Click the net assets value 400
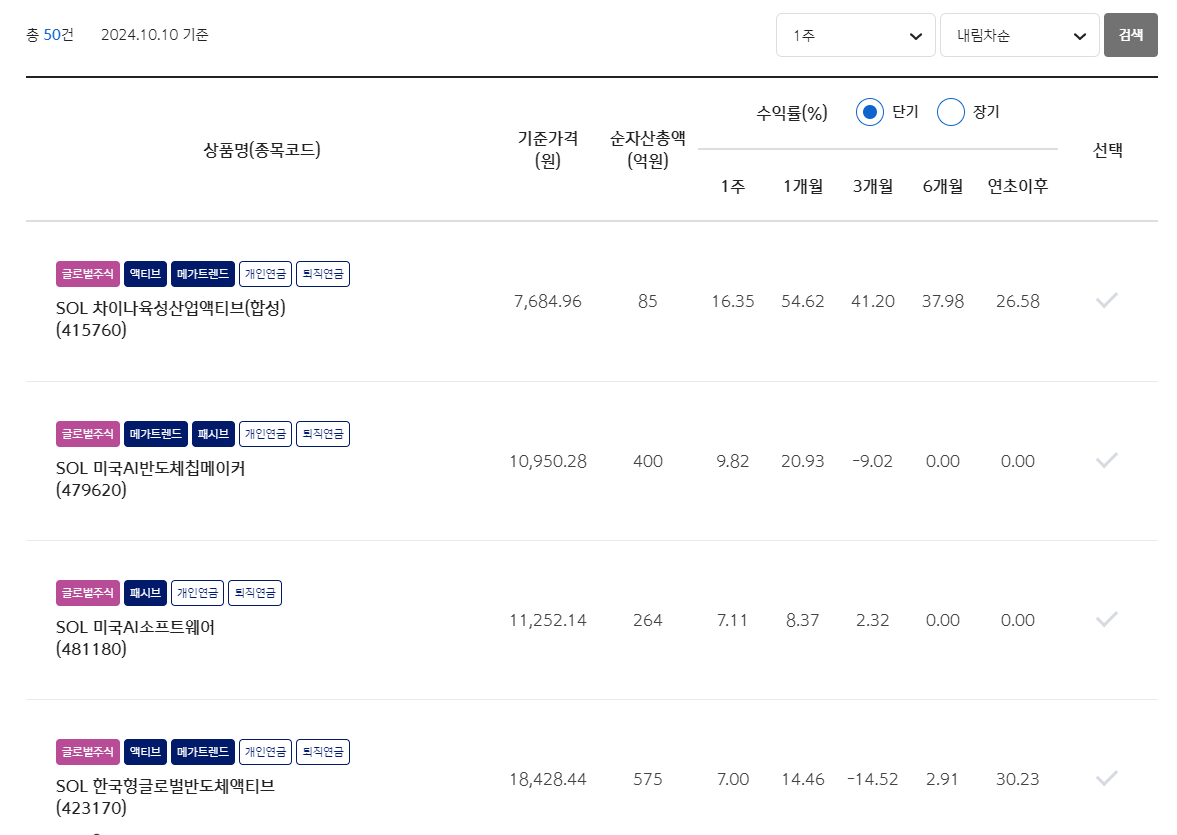The width and height of the screenshot is (1177, 835). pyautogui.click(x=647, y=461)
